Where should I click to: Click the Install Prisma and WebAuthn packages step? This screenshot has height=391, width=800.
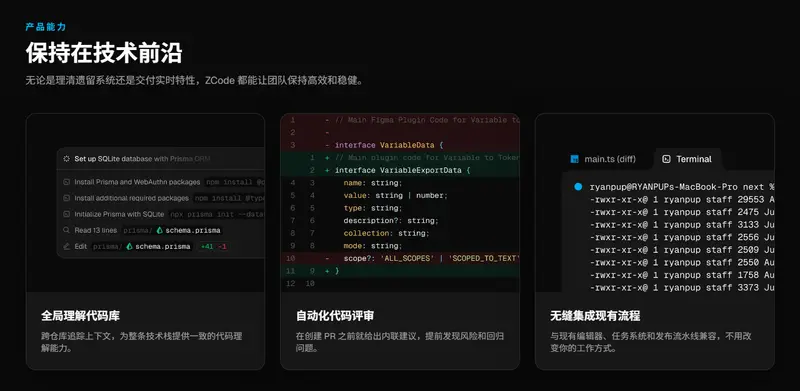[137, 182]
